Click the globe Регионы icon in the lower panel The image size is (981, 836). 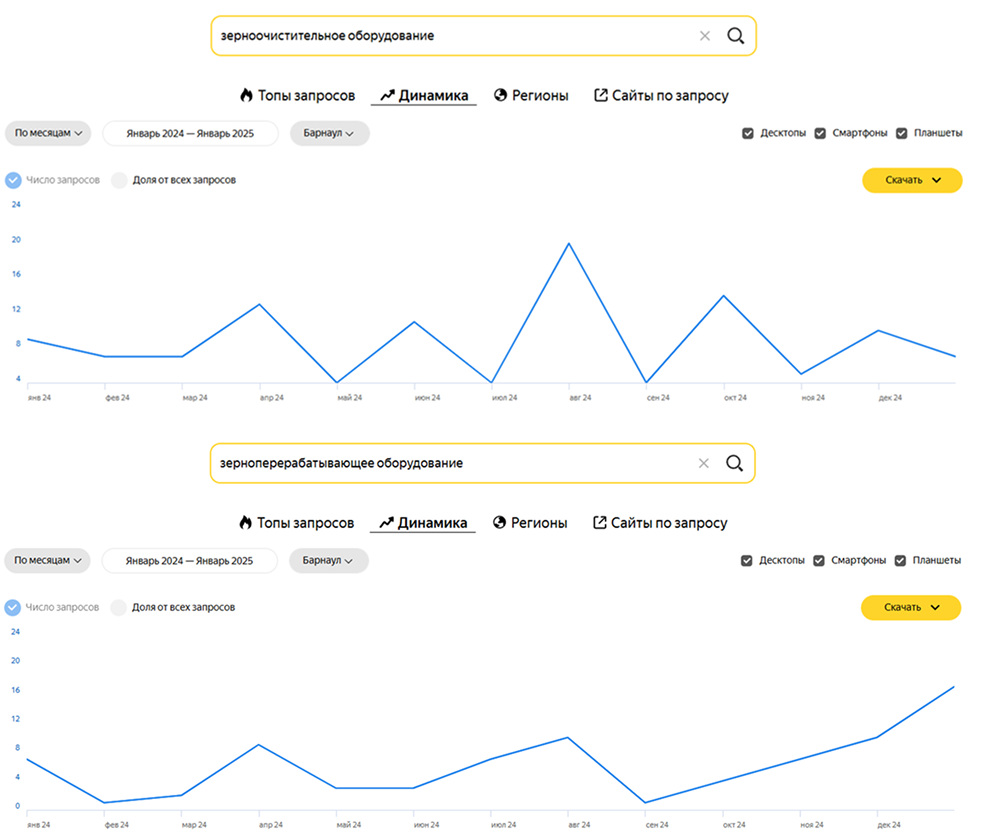pos(499,522)
